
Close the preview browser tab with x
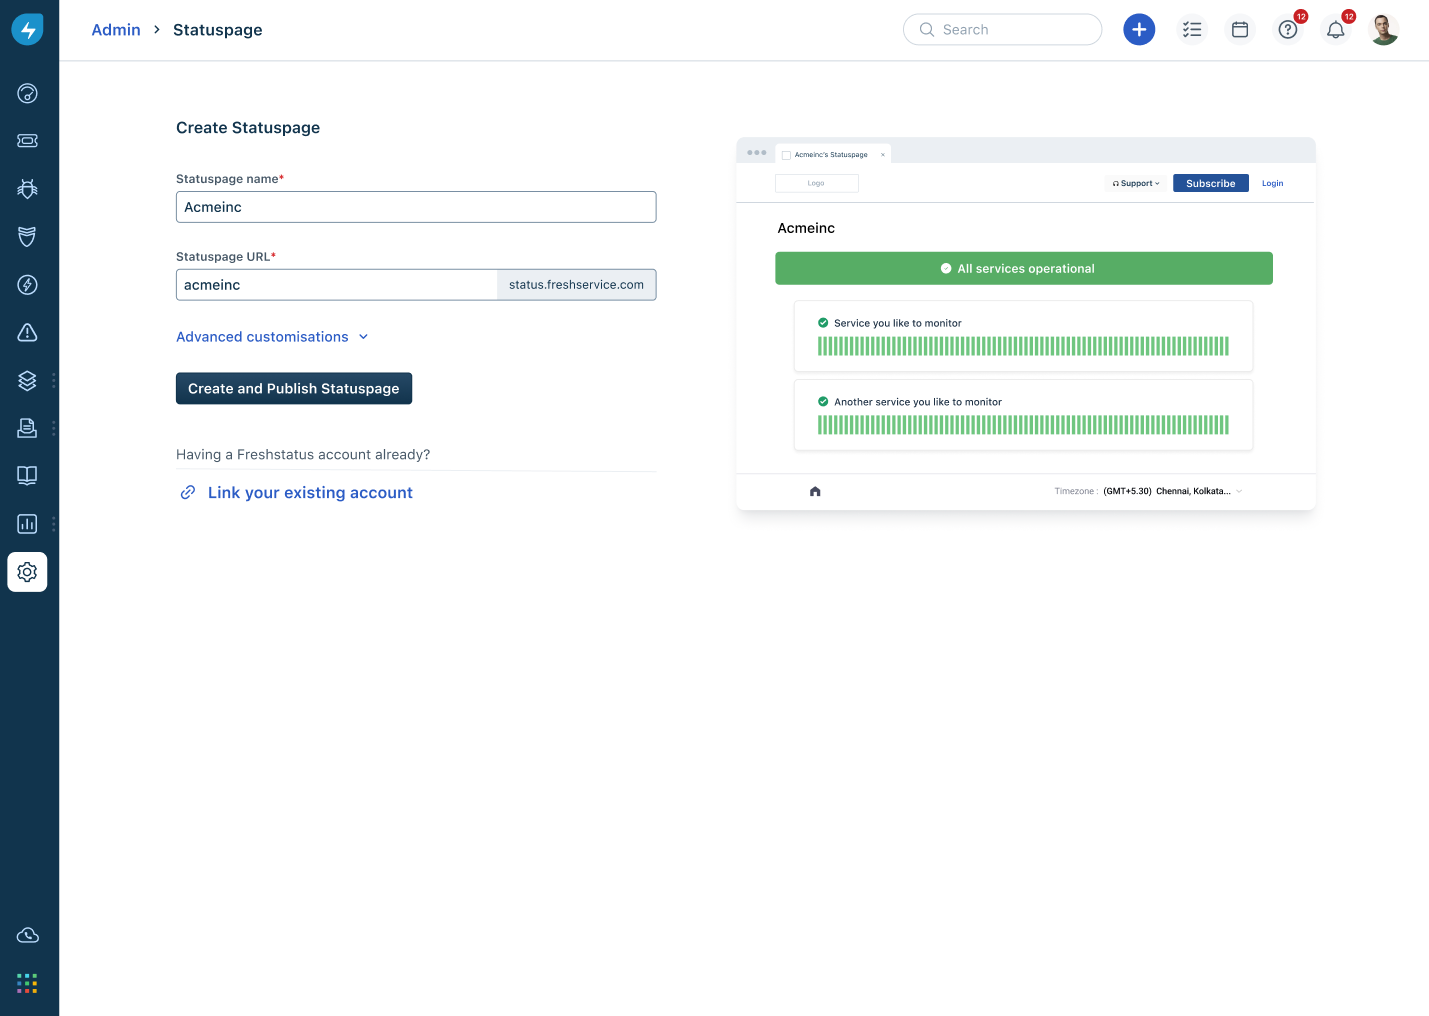(x=883, y=155)
